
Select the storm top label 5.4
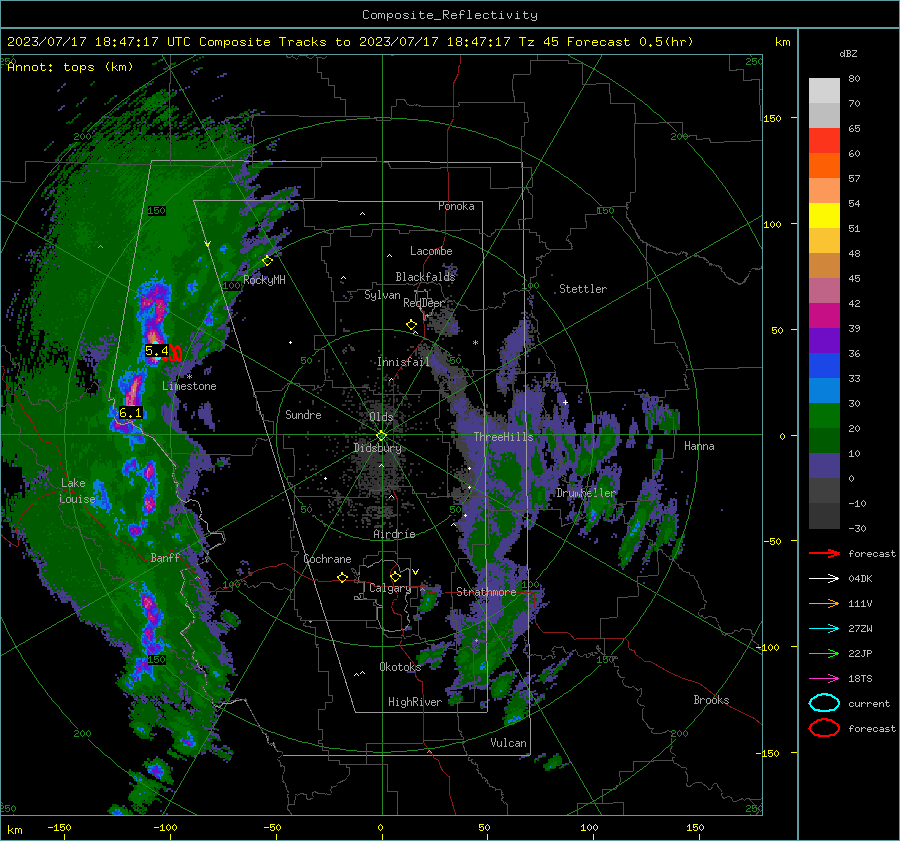coord(157,350)
